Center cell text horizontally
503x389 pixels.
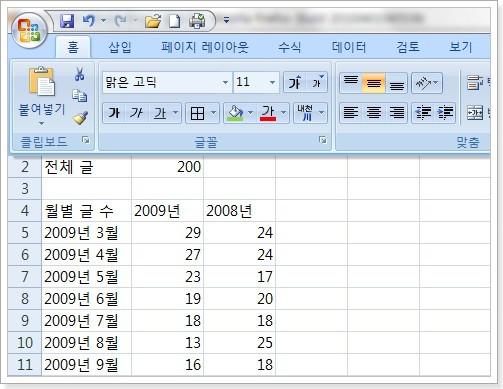[373, 113]
